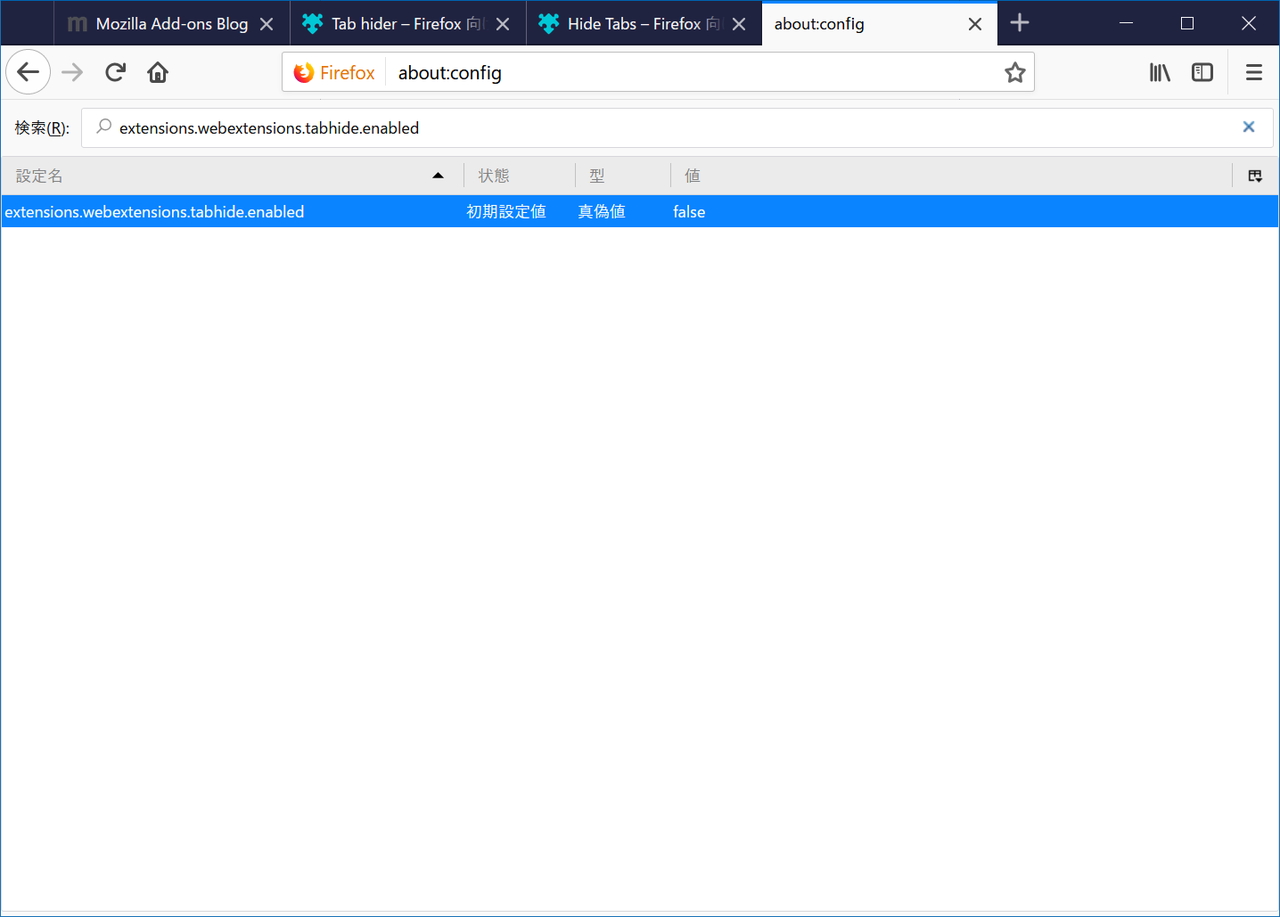The image size is (1280, 917).
Task: Toggle the sidebar panel icon
Action: (1201, 71)
